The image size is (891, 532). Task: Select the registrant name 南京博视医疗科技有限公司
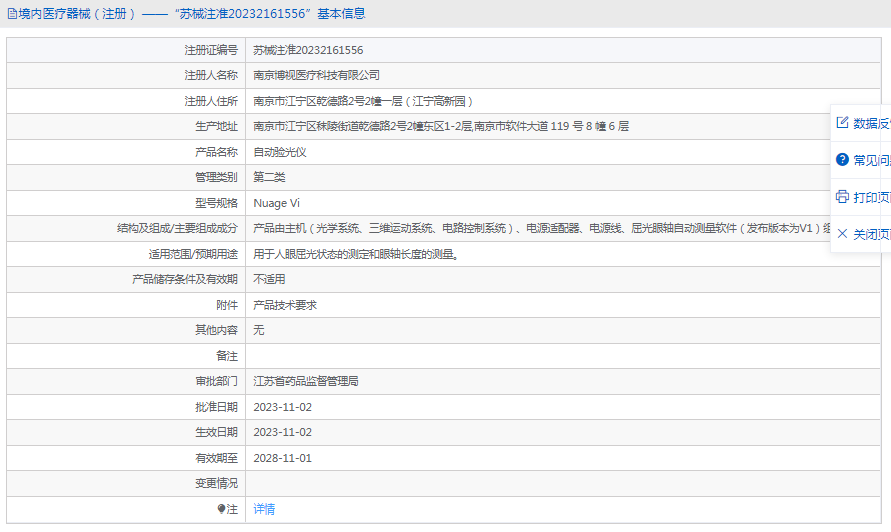[x=317, y=75]
